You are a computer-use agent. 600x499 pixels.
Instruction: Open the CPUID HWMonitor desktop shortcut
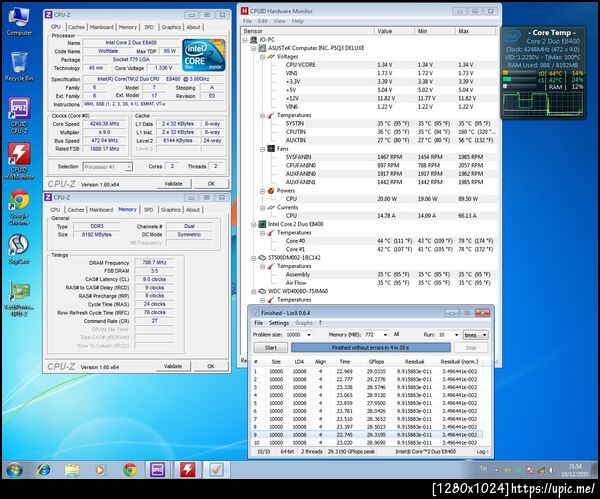point(19,161)
